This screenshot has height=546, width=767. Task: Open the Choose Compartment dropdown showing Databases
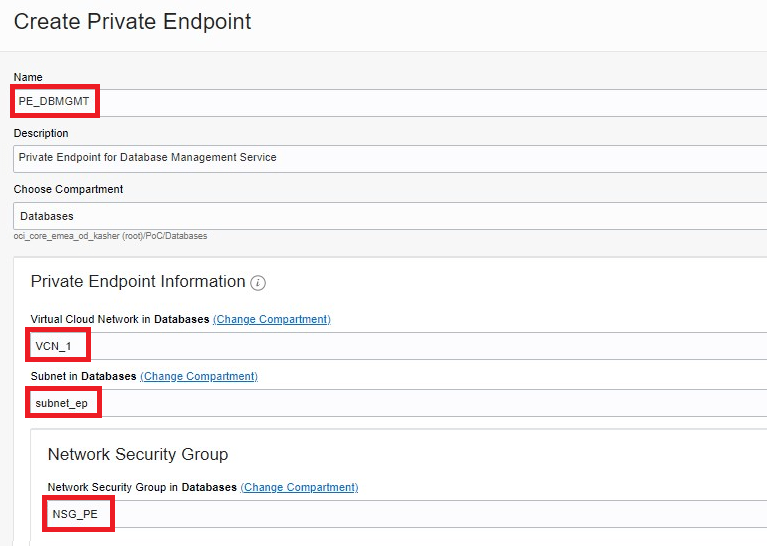point(390,216)
